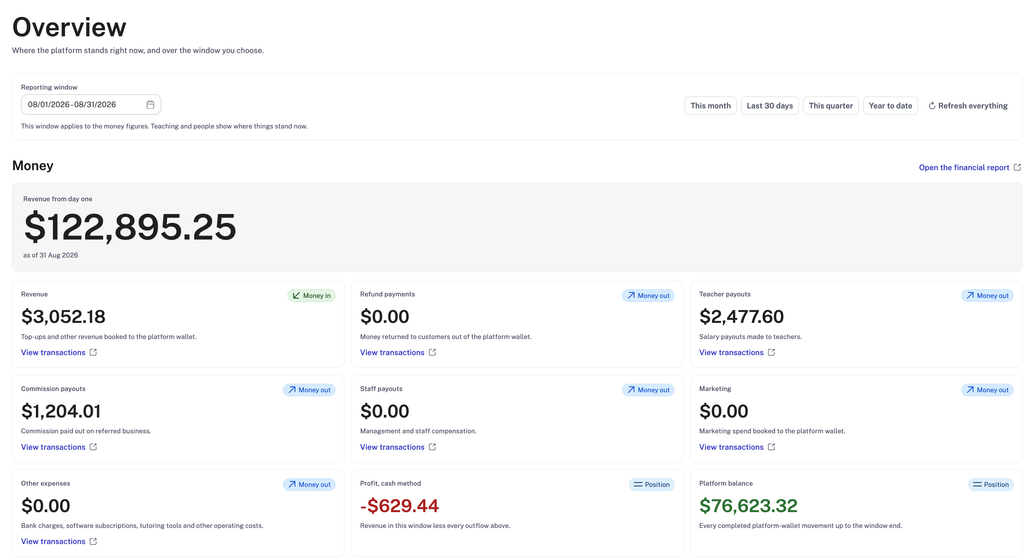The height and width of the screenshot is (560, 1024).
Task: Choose the Year to date preset
Action: (x=890, y=106)
